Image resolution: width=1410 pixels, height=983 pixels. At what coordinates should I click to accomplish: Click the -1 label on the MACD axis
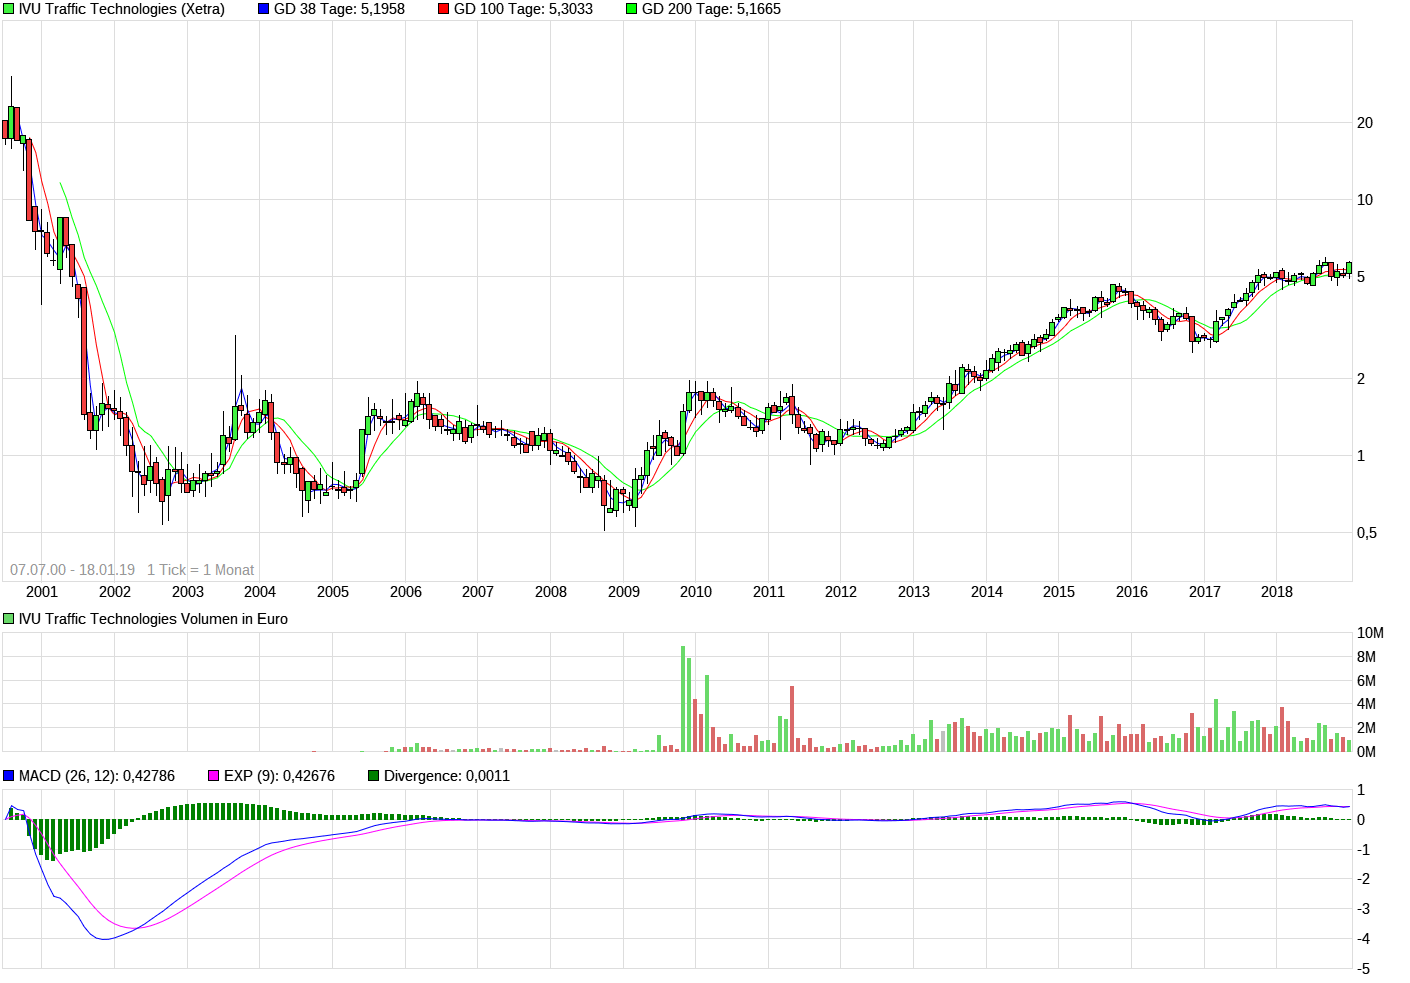point(1362,850)
